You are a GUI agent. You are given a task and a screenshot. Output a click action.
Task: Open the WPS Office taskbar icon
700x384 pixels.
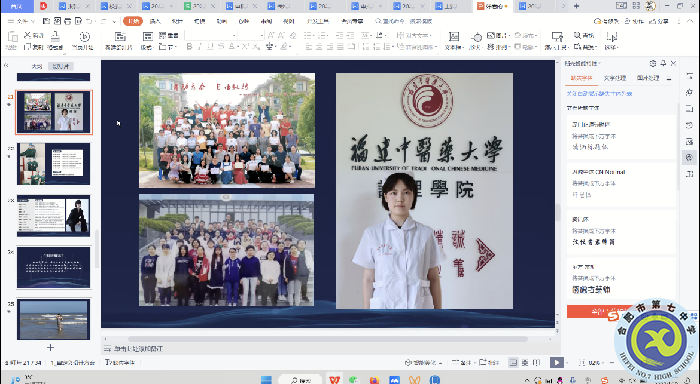click(x=335, y=380)
